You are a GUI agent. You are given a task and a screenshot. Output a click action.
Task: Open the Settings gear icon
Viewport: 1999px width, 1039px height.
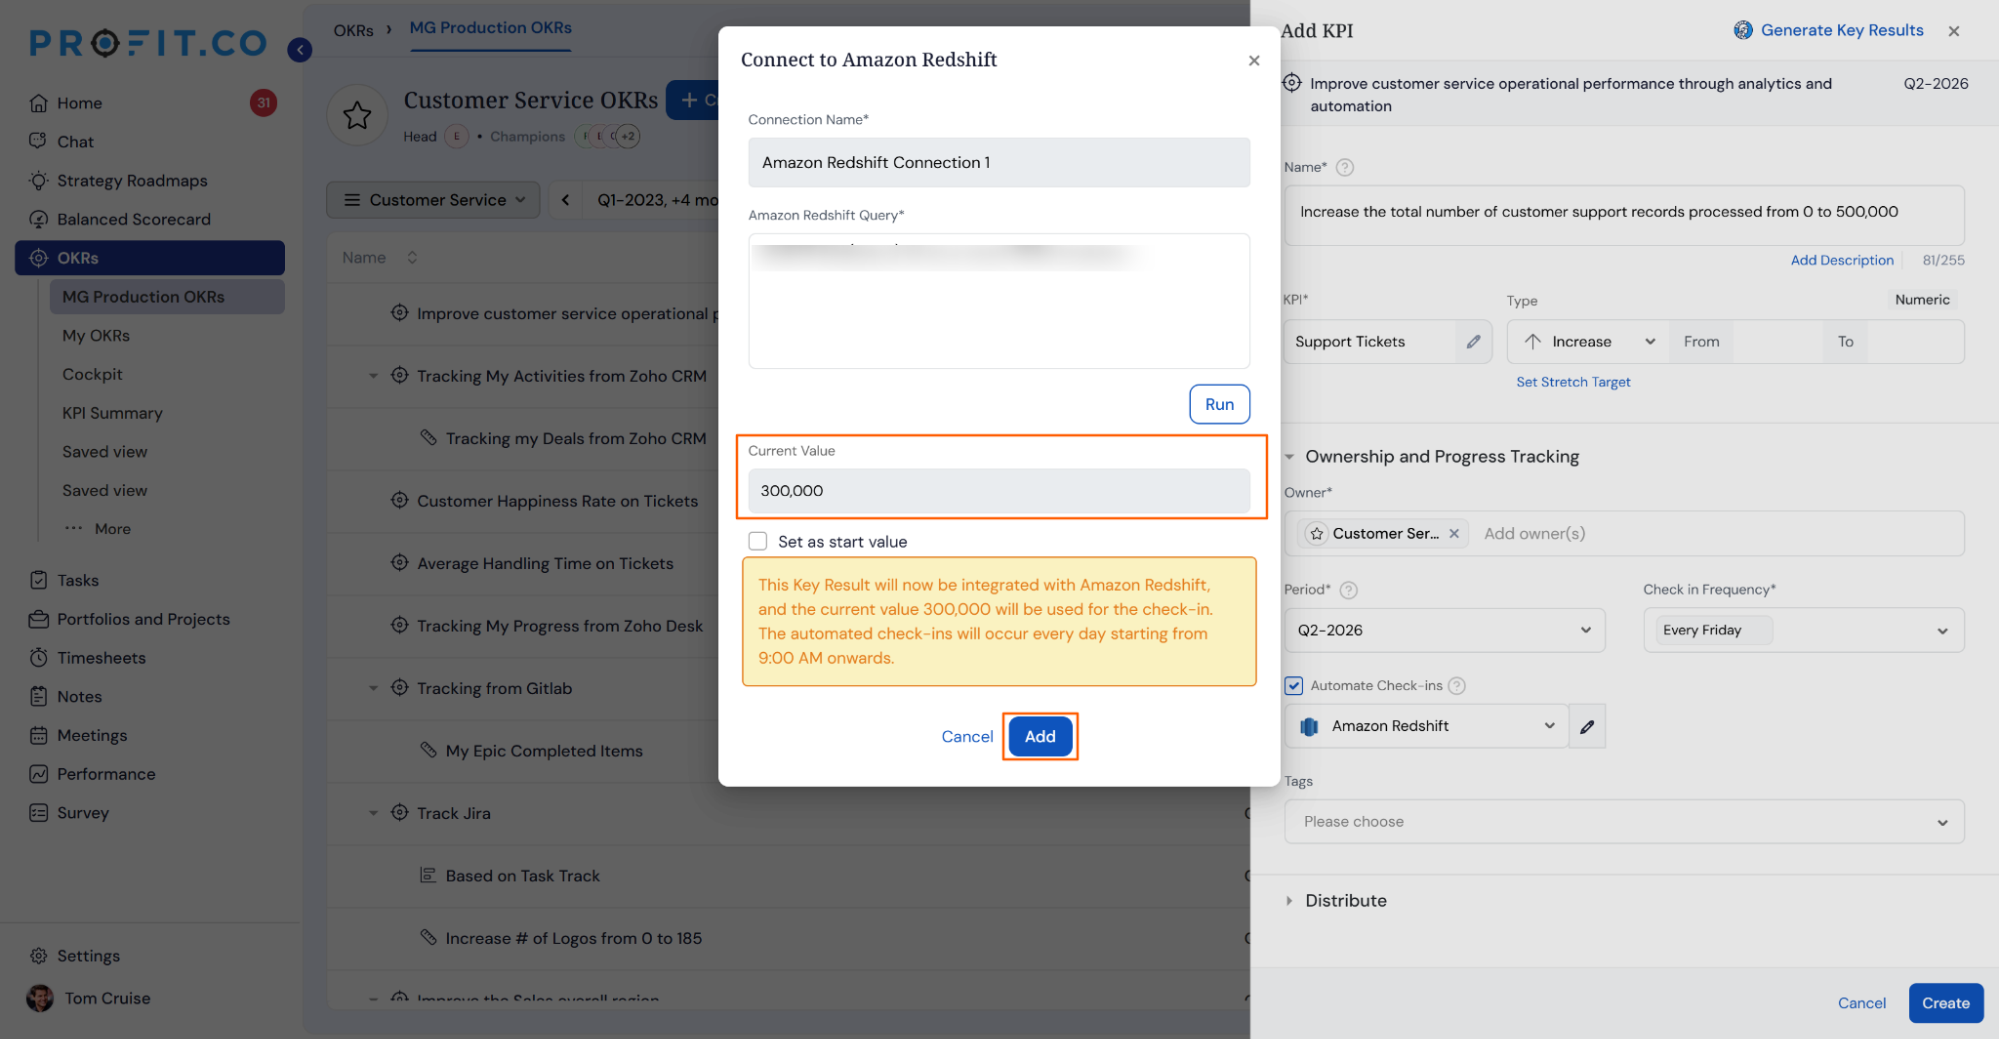(x=38, y=956)
